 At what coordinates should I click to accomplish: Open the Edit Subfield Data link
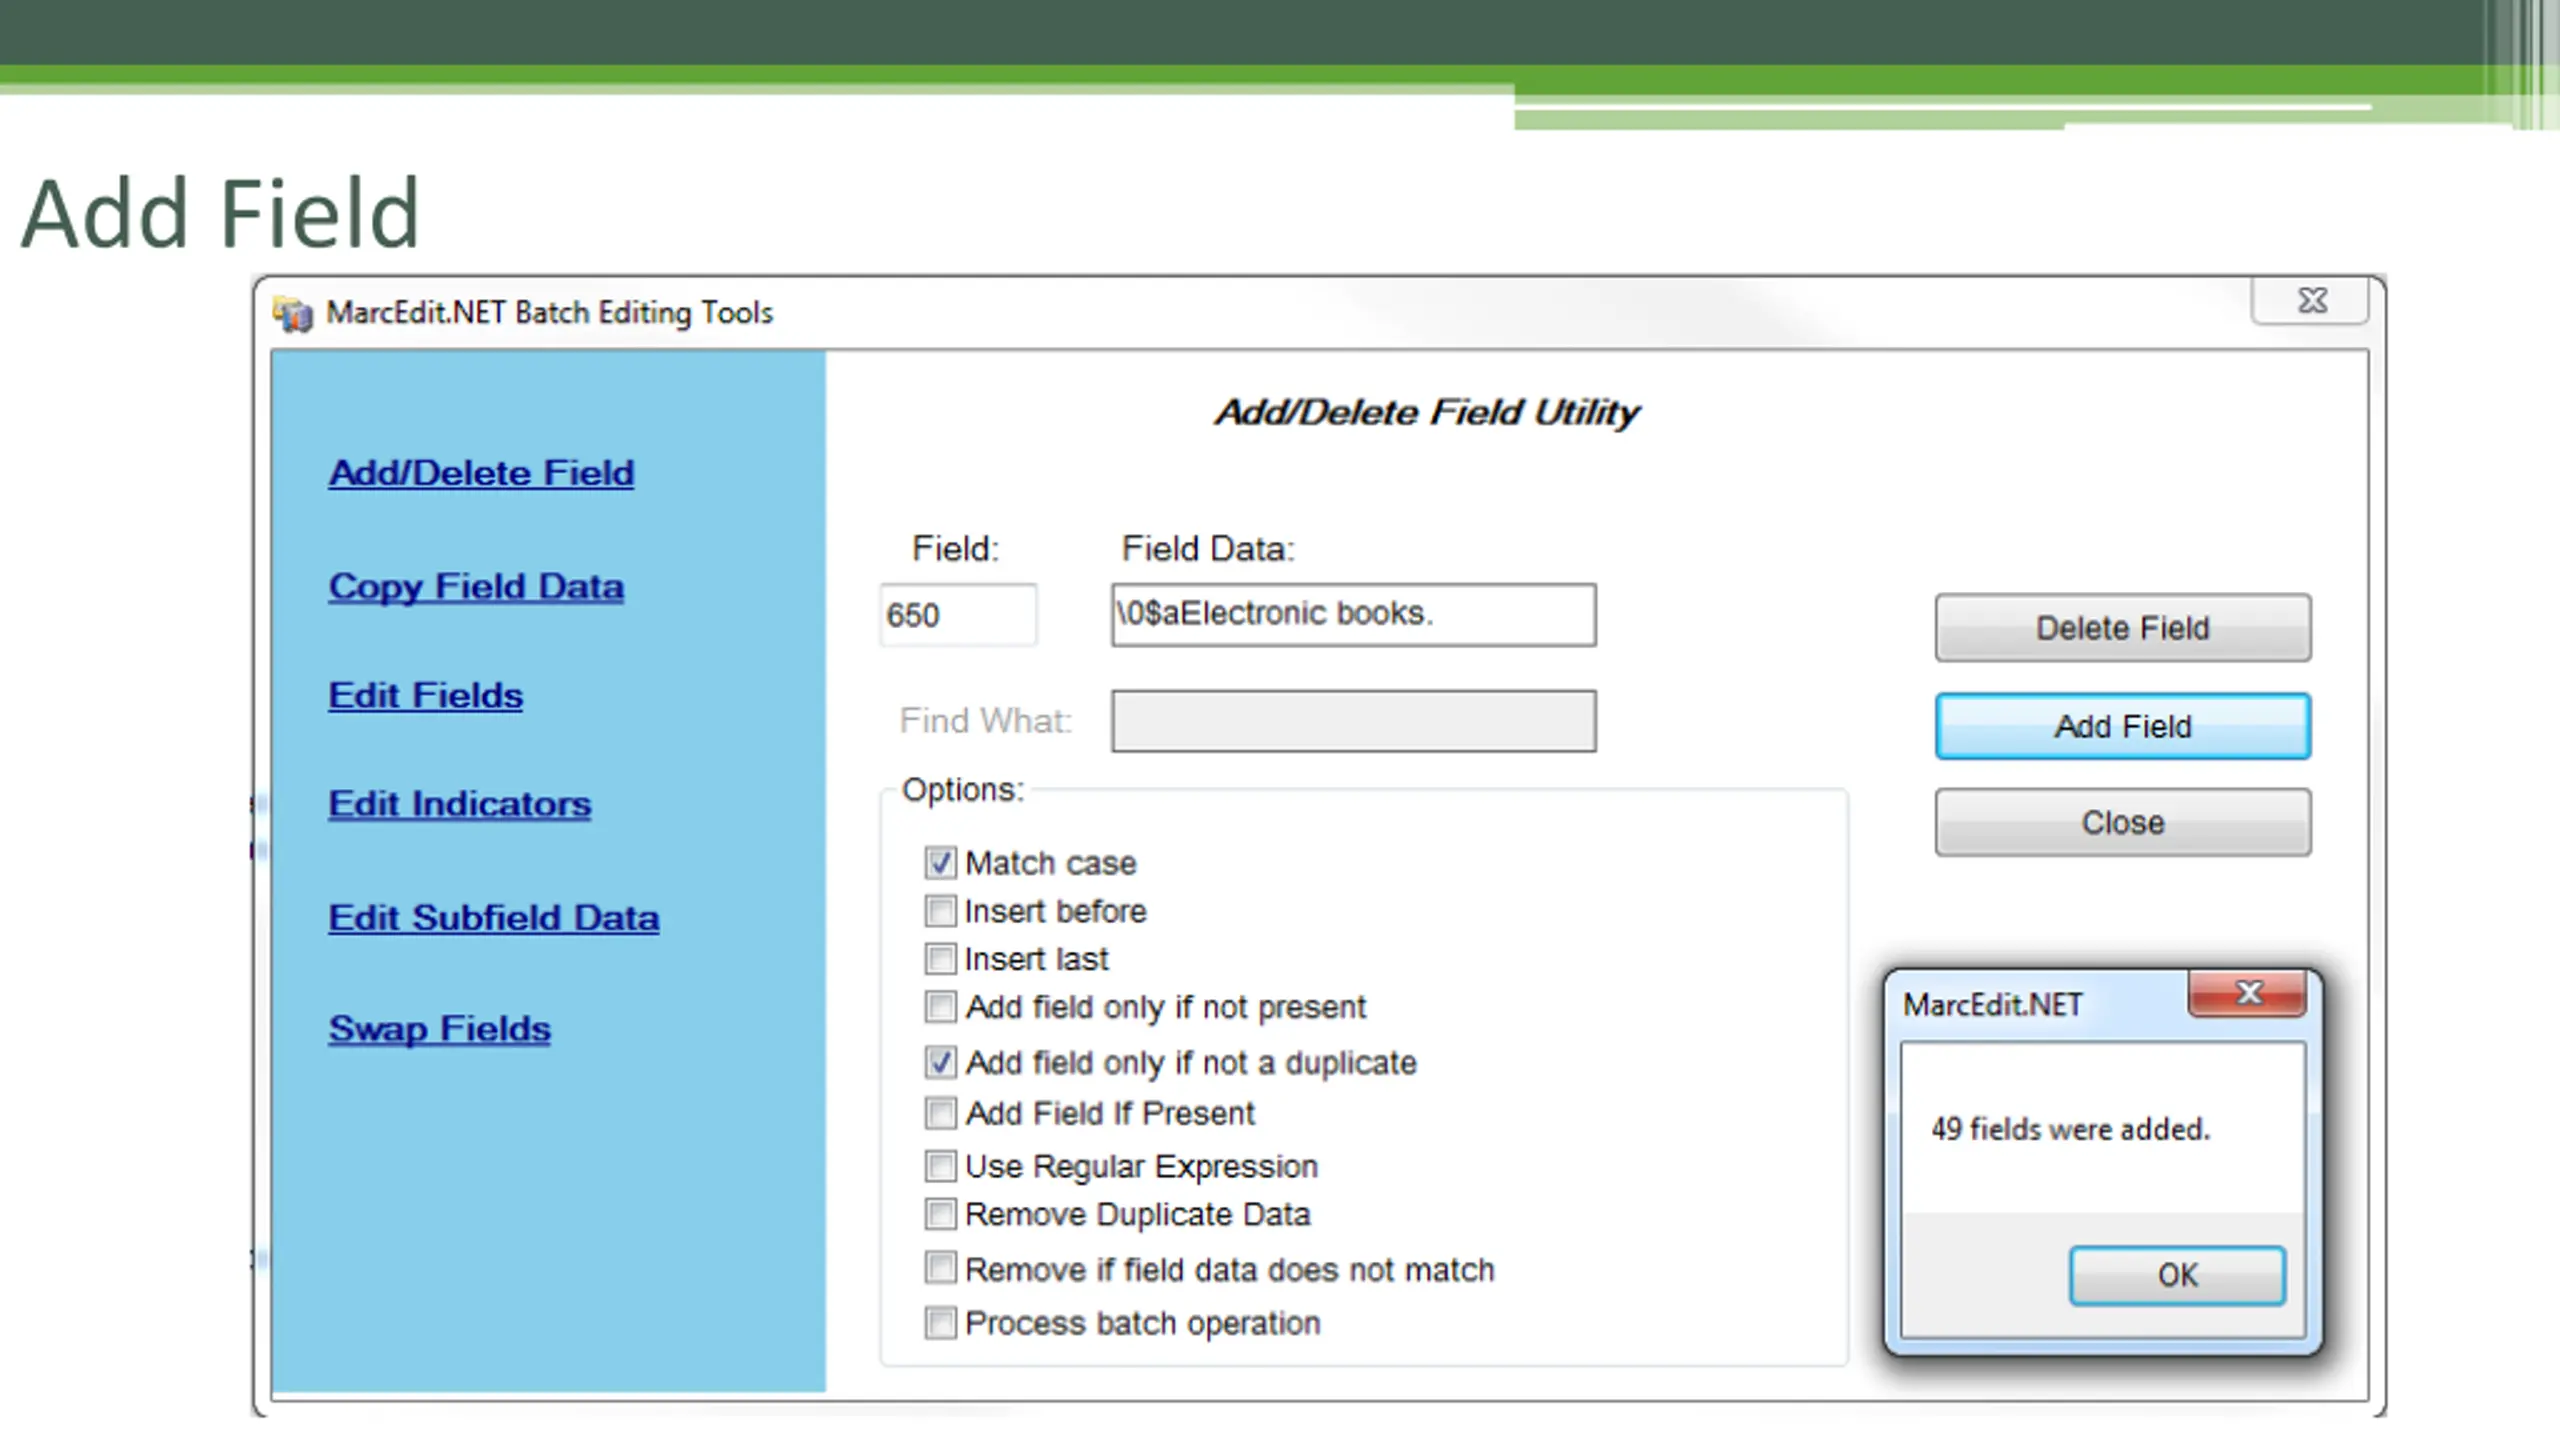(493, 918)
